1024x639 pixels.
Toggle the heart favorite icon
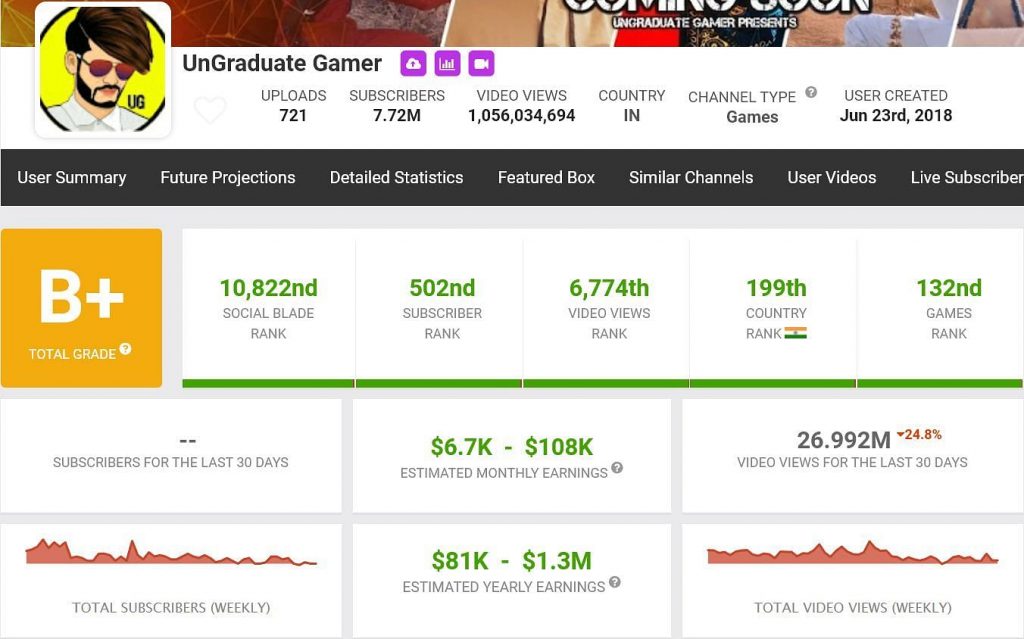[210, 110]
